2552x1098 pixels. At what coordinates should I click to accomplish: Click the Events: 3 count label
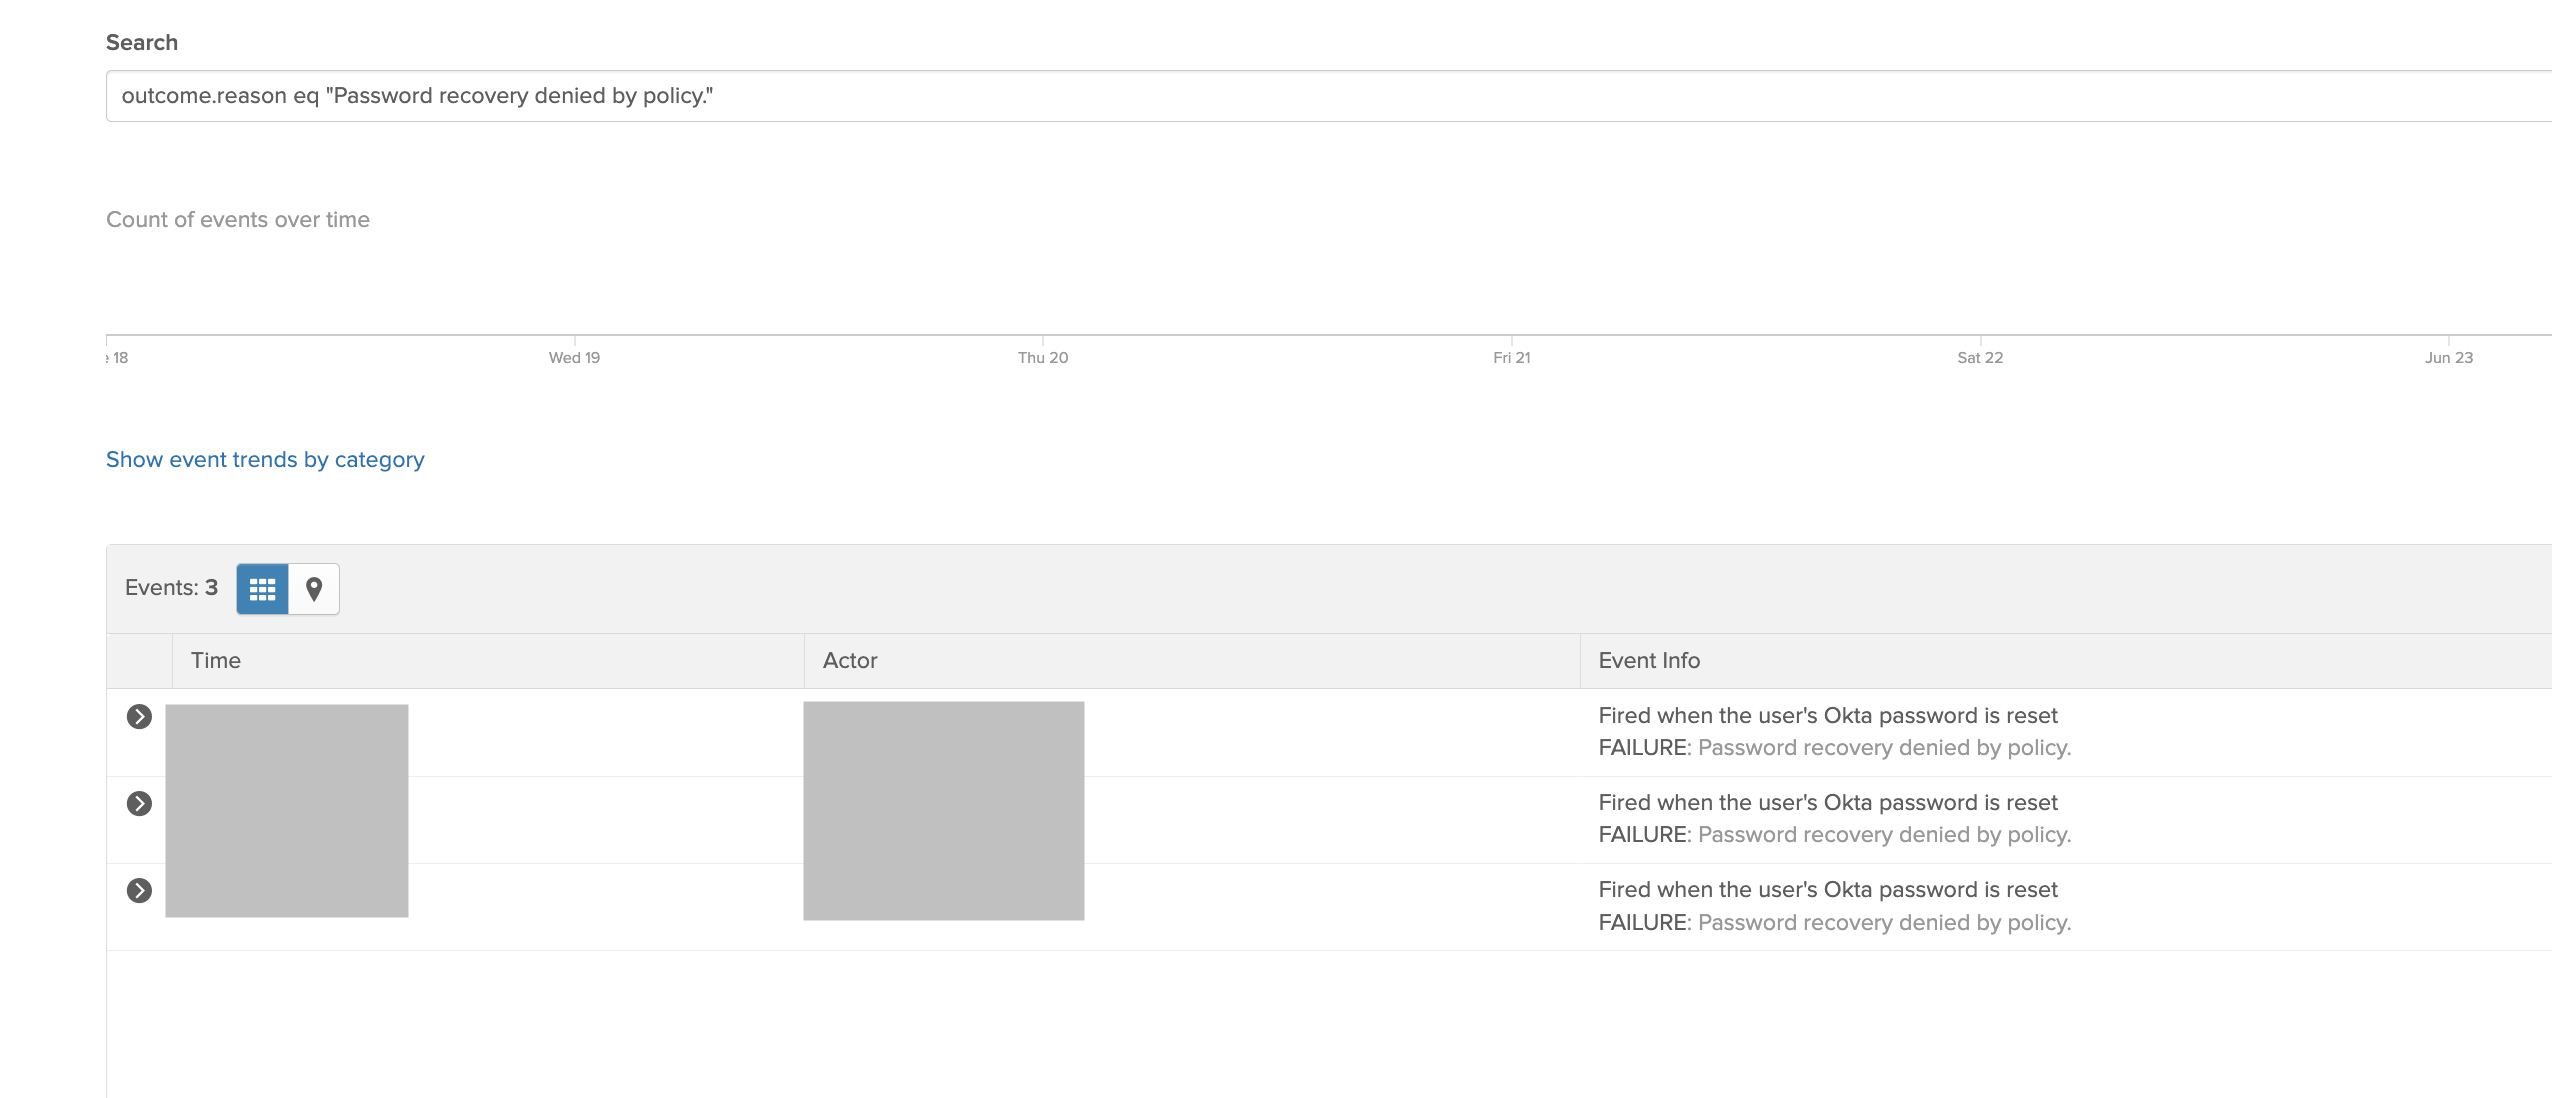pos(171,588)
